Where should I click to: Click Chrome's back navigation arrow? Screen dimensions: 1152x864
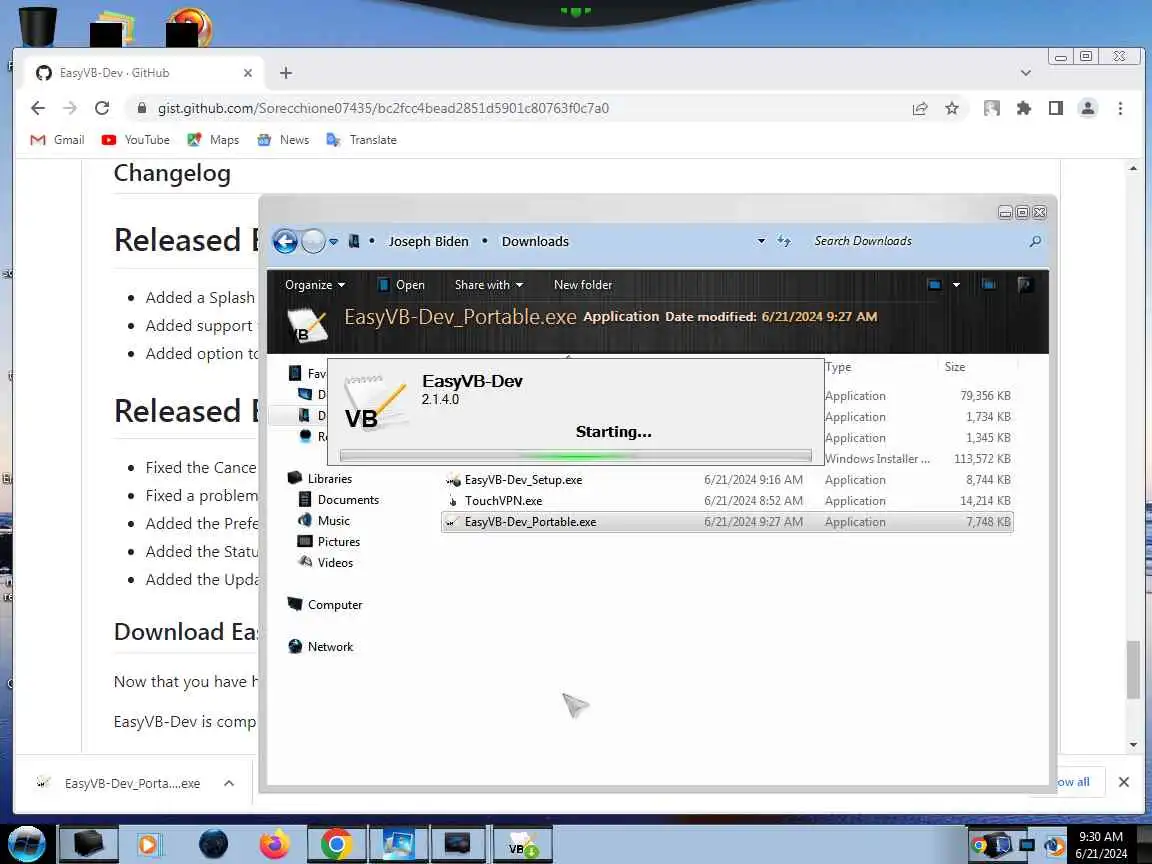[x=38, y=108]
